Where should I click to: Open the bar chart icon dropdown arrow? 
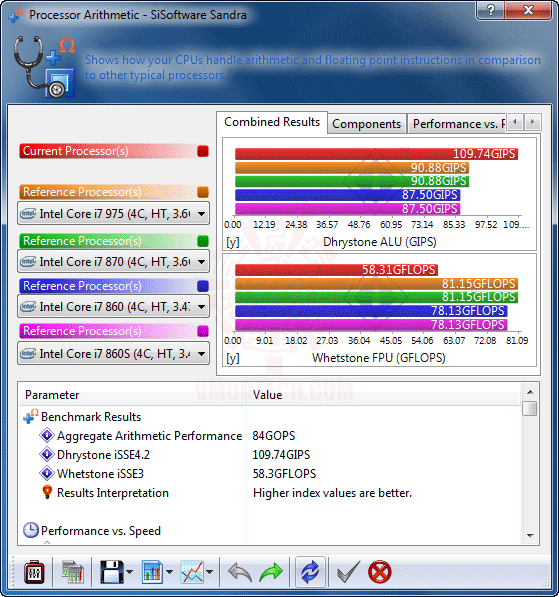pyautogui.click(x=169, y=572)
